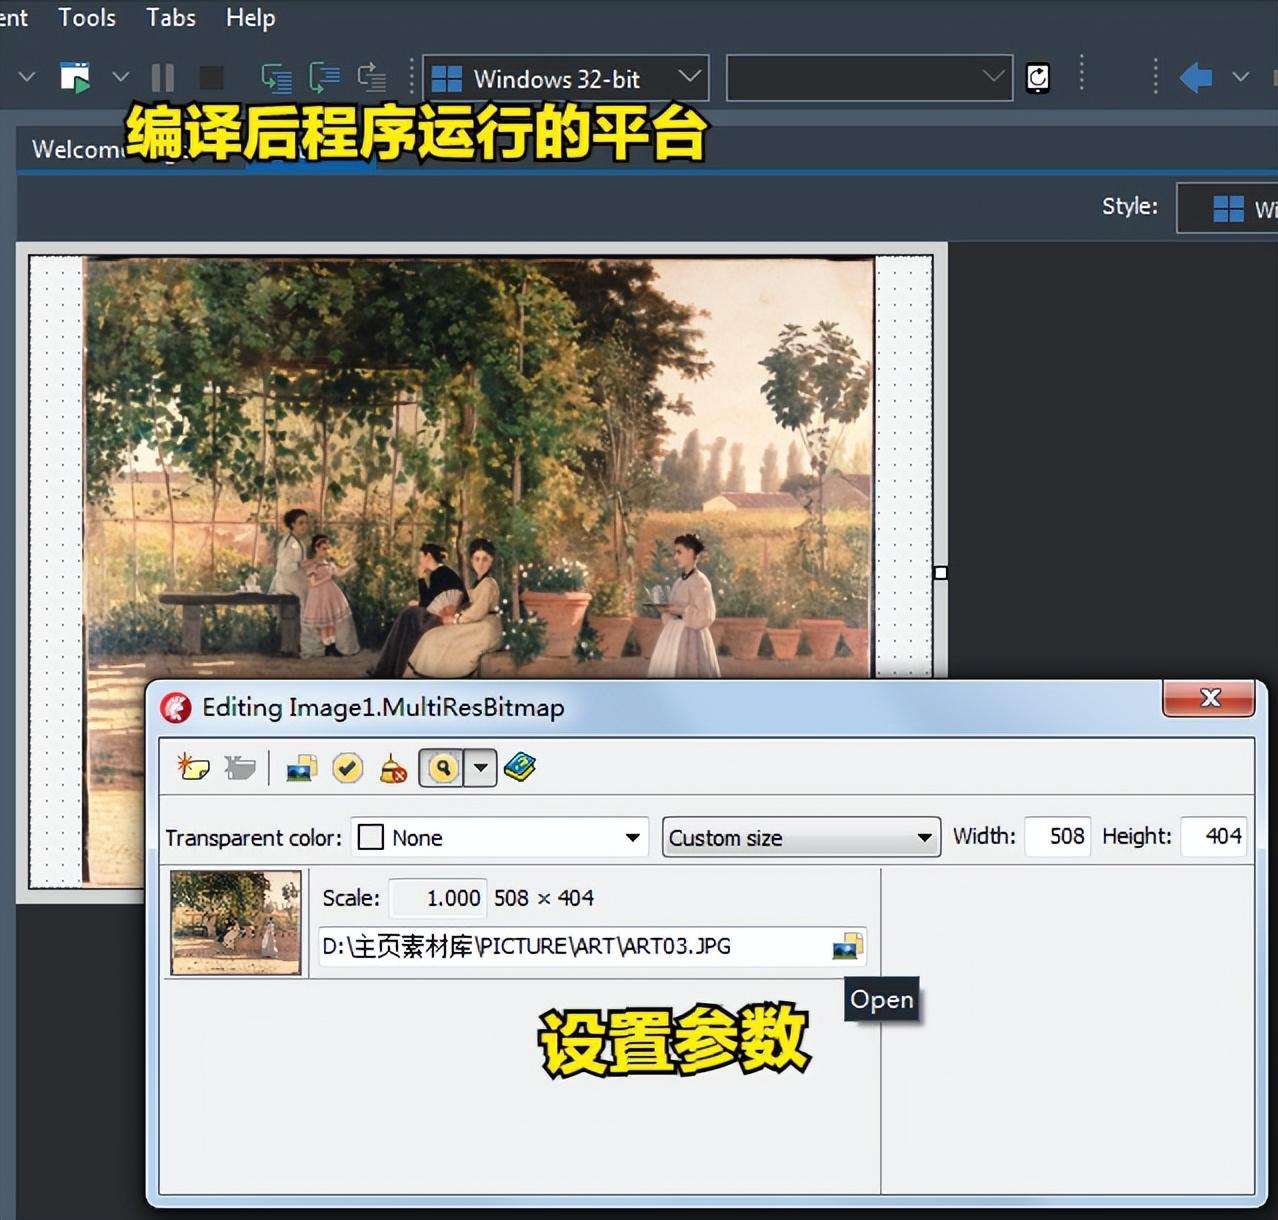Click the Step Over debug icon

coord(324,78)
